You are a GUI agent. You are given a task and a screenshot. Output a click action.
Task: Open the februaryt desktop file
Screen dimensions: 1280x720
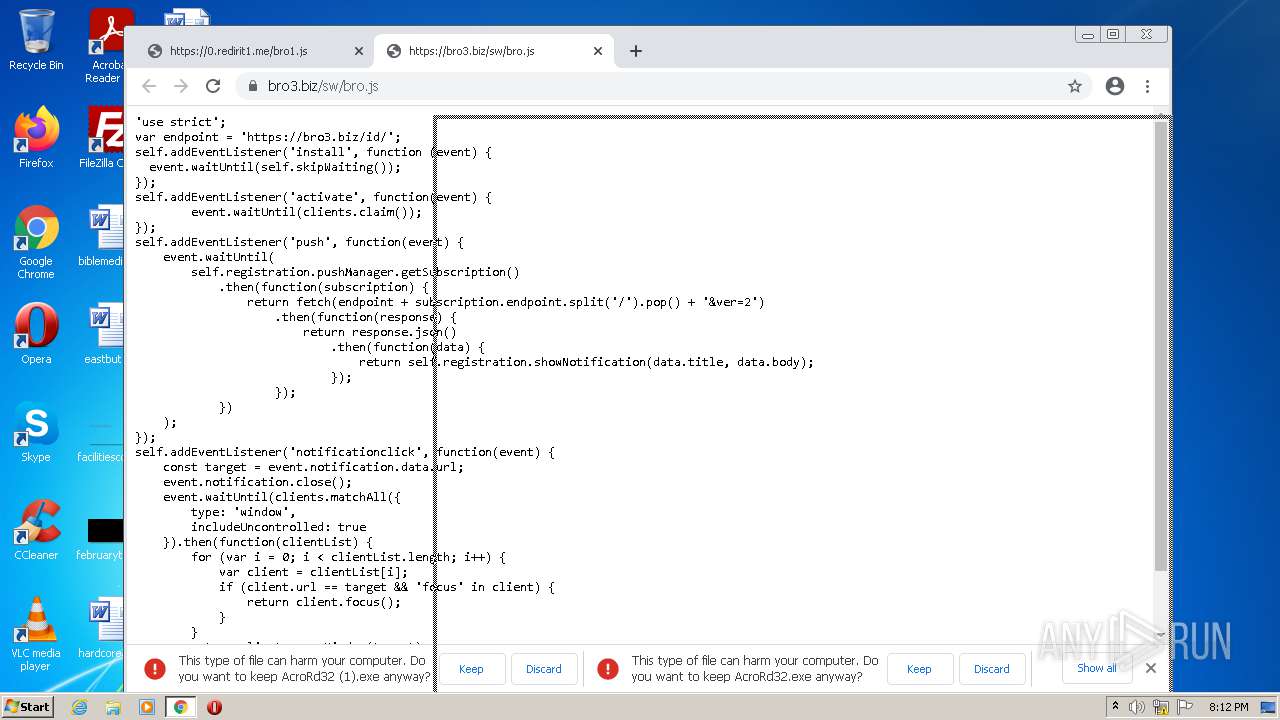point(102,538)
